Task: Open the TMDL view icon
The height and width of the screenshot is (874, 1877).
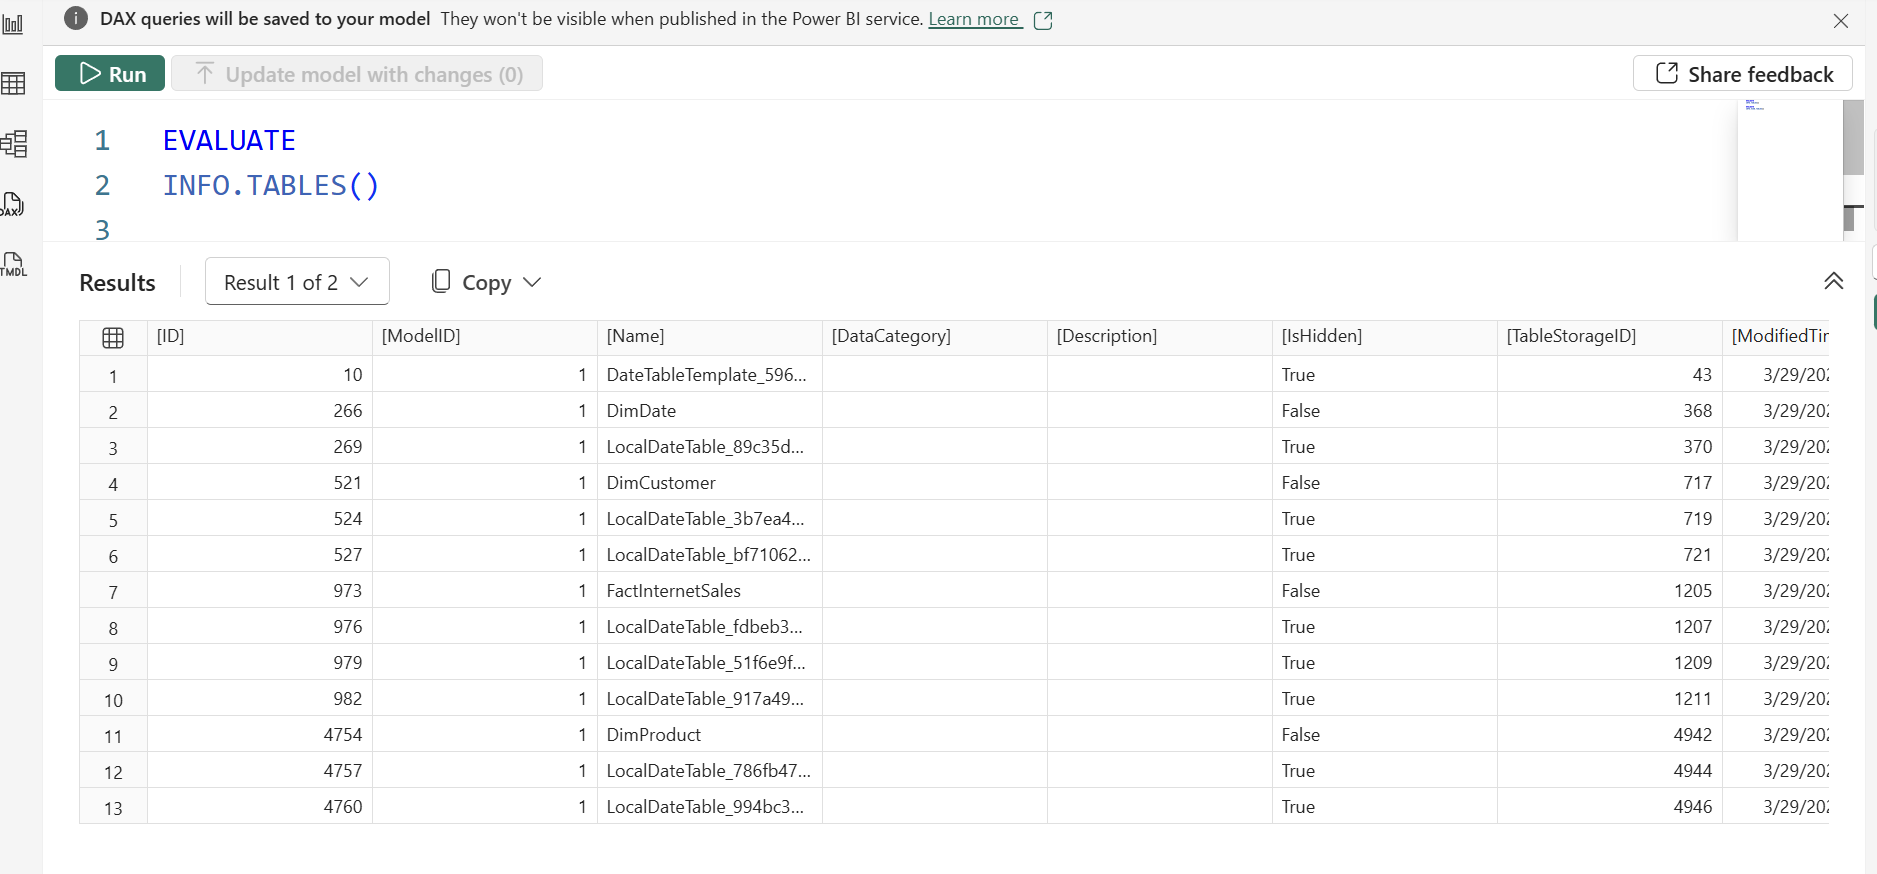Action: coord(13,264)
